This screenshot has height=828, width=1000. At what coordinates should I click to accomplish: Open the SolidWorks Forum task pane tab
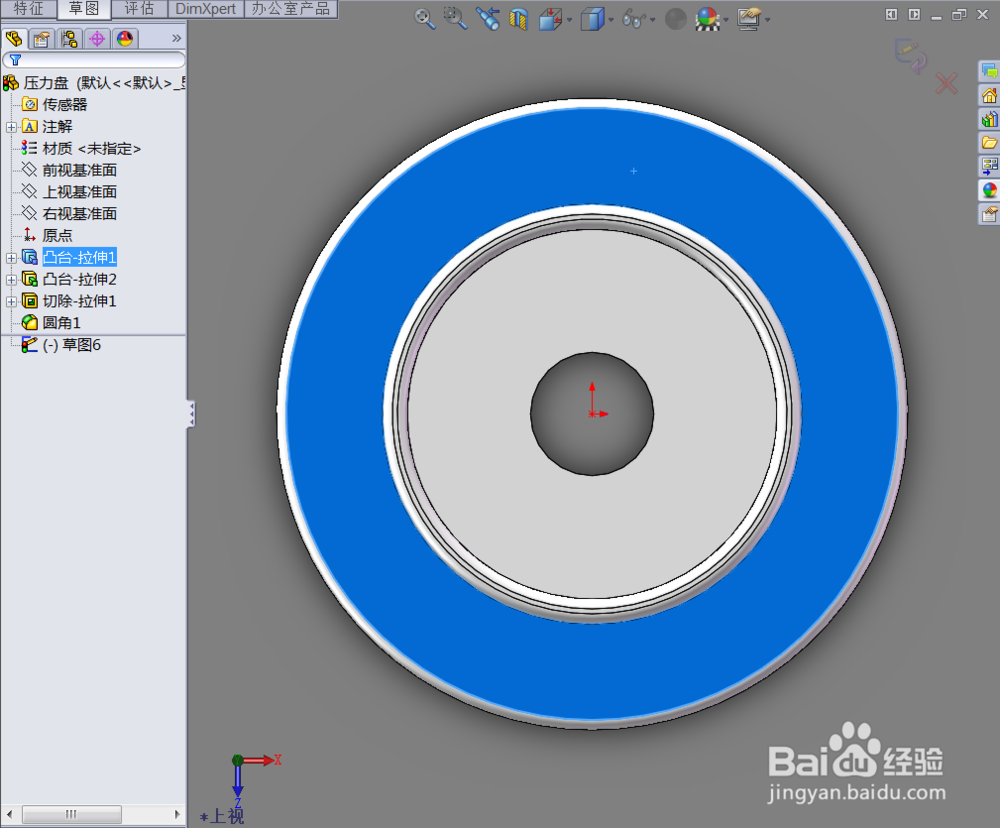(x=989, y=71)
